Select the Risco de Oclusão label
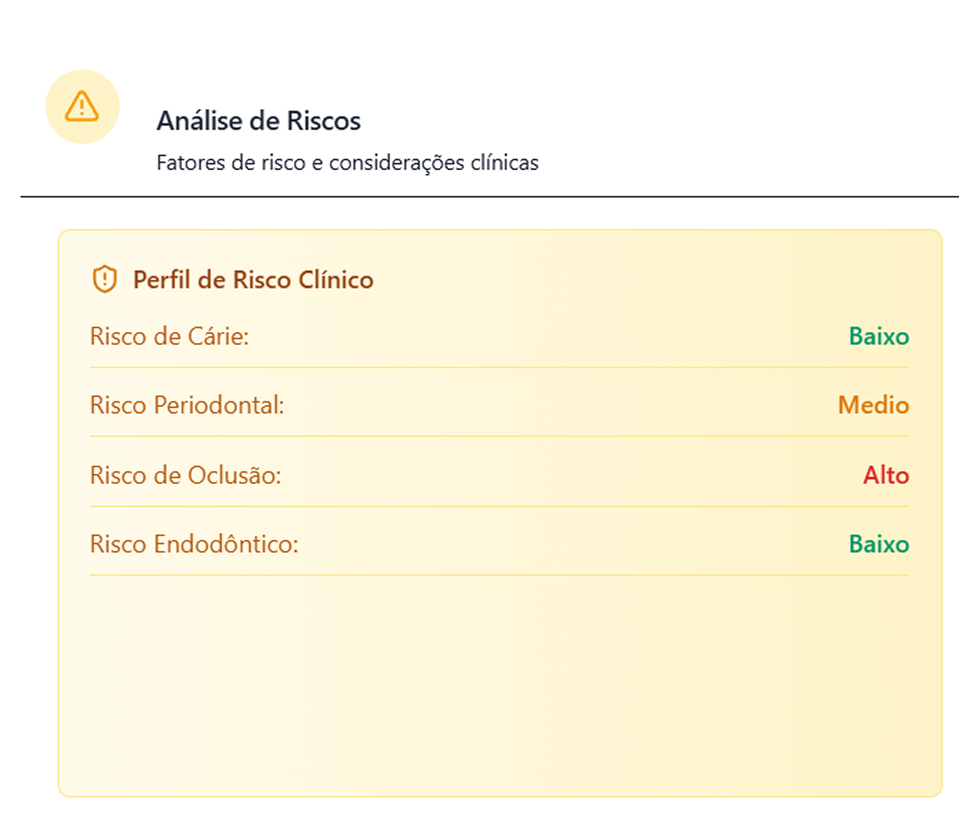The height and width of the screenshot is (825, 979). [x=185, y=475]
